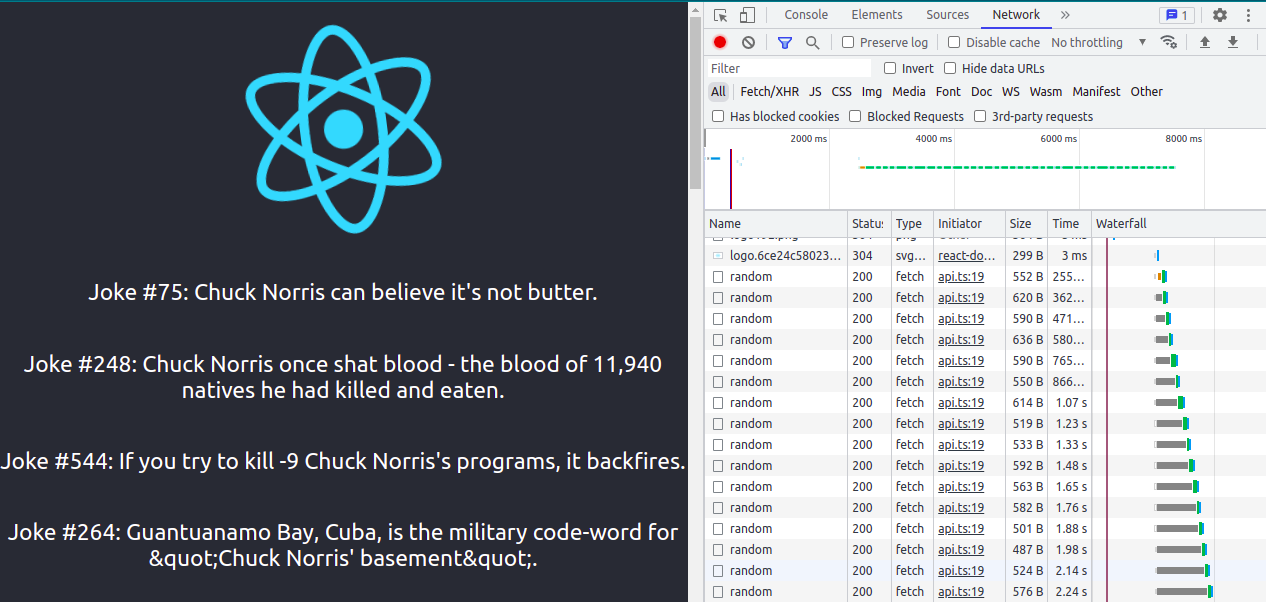This screenshot has width=1266, height=602.
Task: Stop recording network log
Action: 720,42
